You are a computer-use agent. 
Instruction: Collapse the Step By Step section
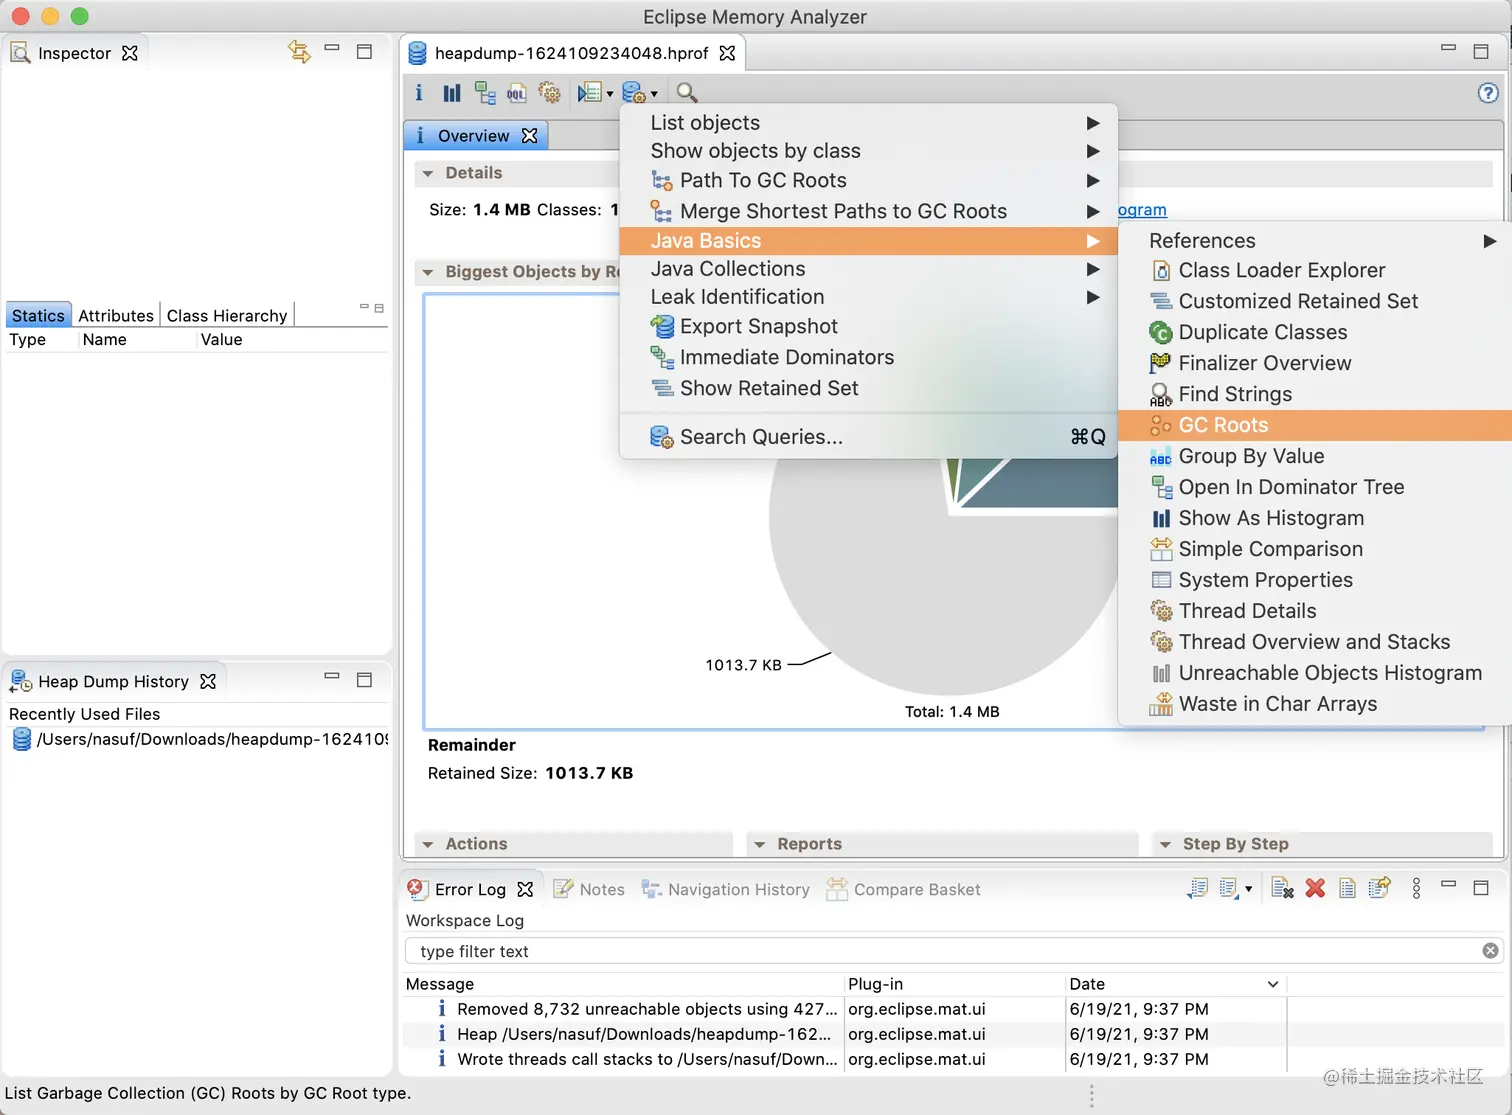tap(1165, 844)
